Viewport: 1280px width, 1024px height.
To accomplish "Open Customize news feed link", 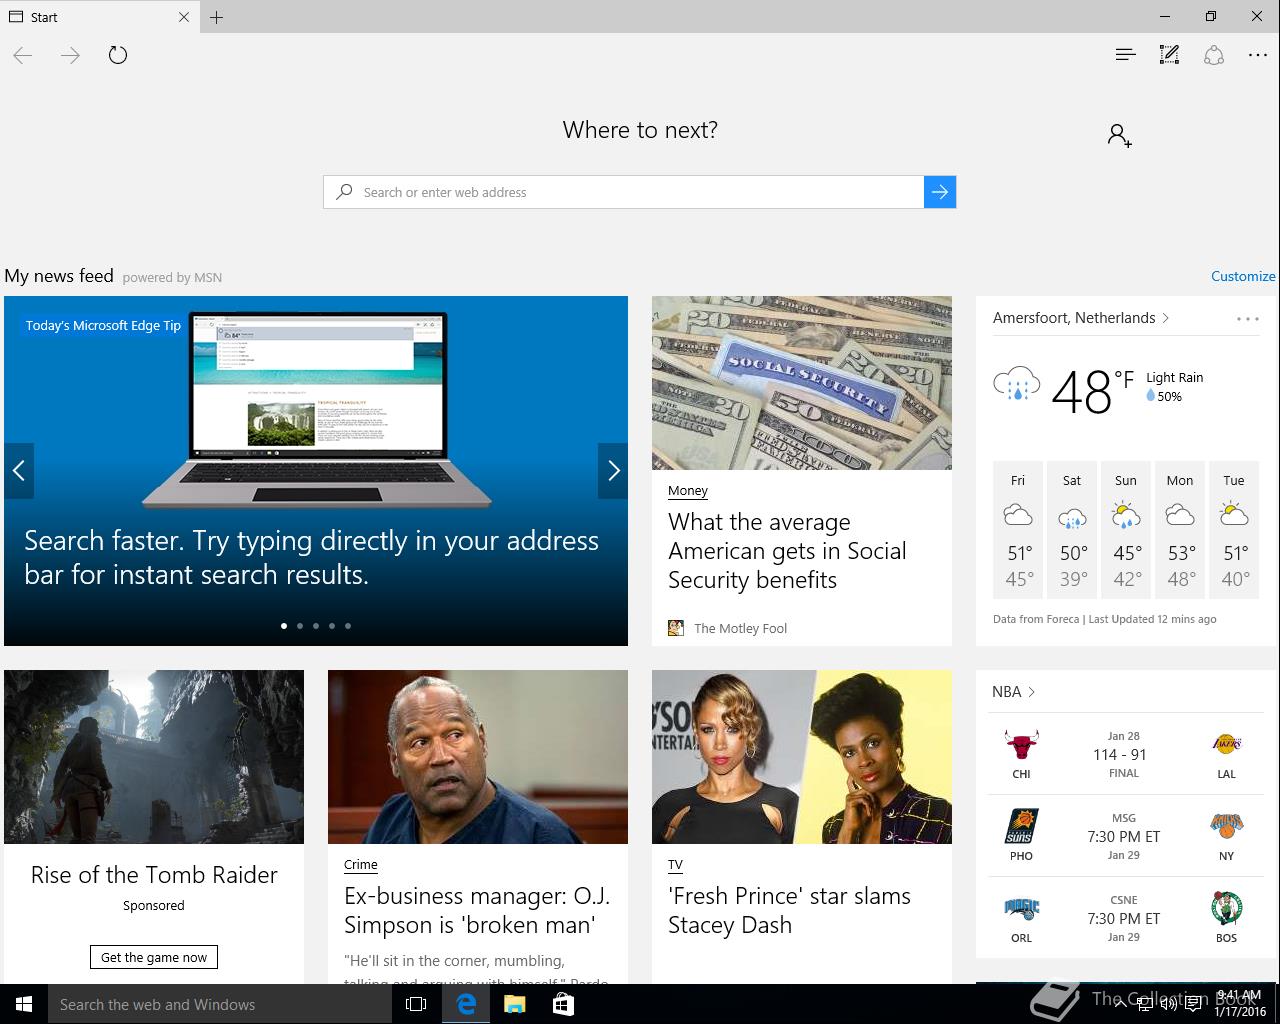I will (x=1243, y=276).
